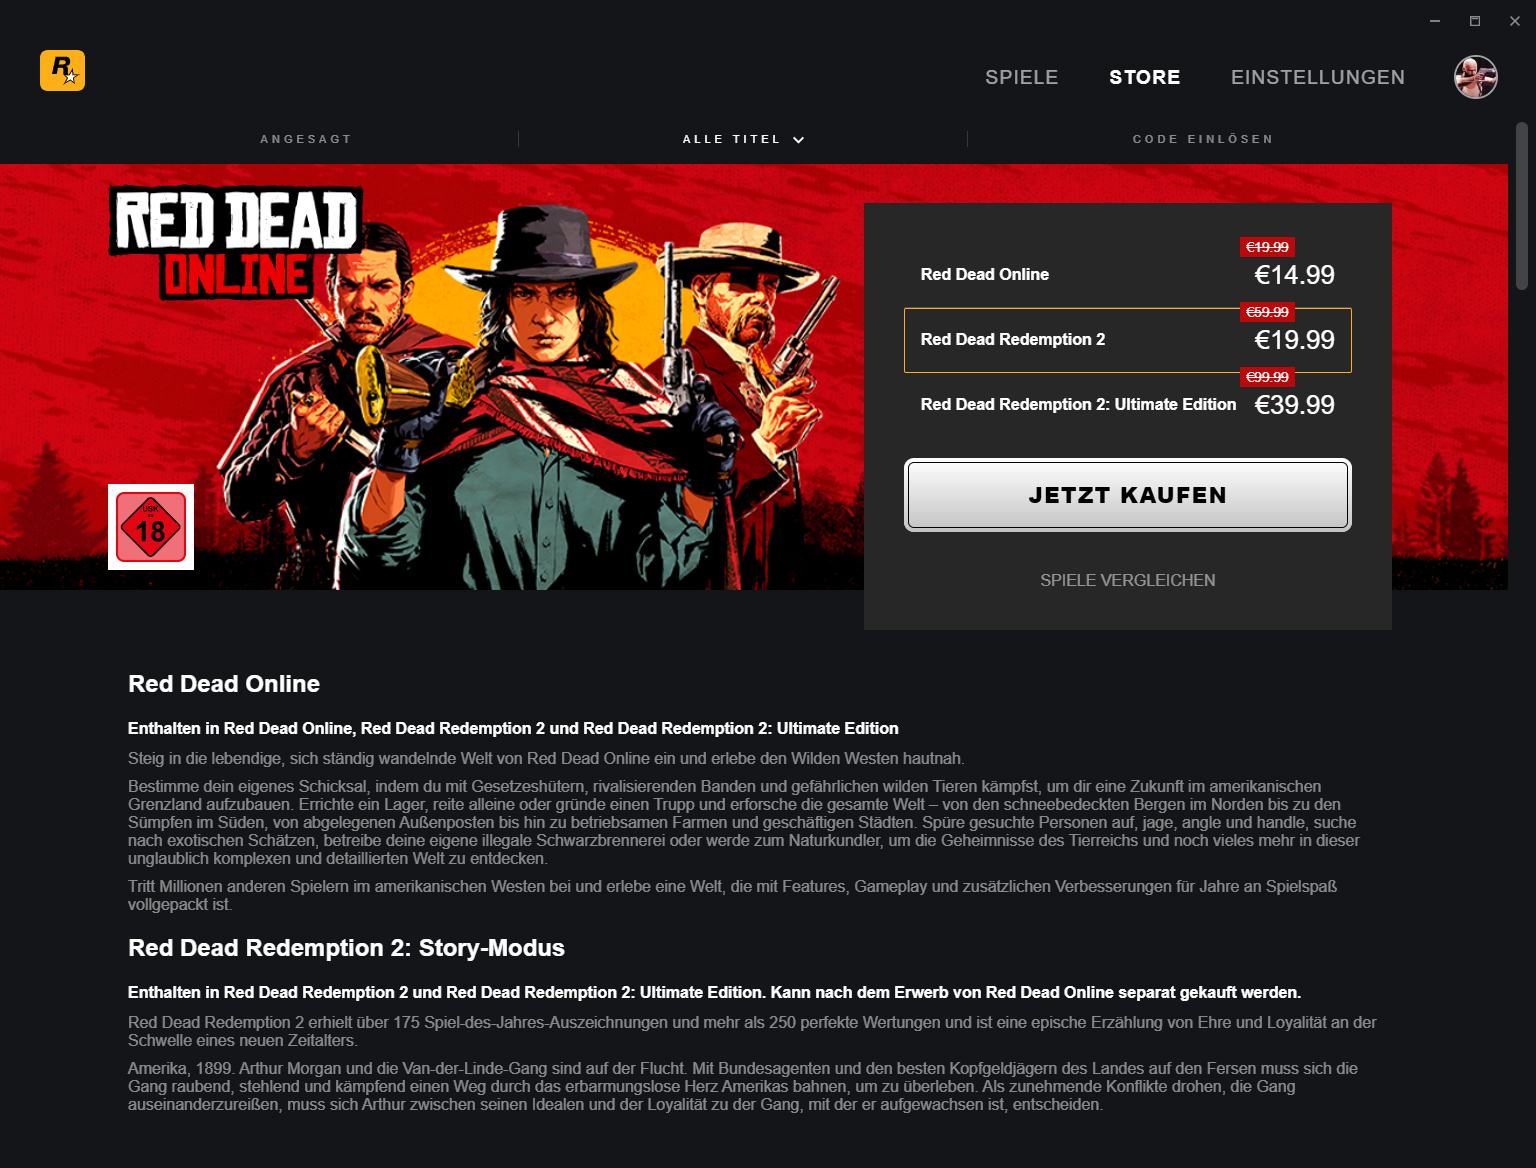
Task: Close the launcher window
Action: pyautogui.click(x=1515, y=21)
